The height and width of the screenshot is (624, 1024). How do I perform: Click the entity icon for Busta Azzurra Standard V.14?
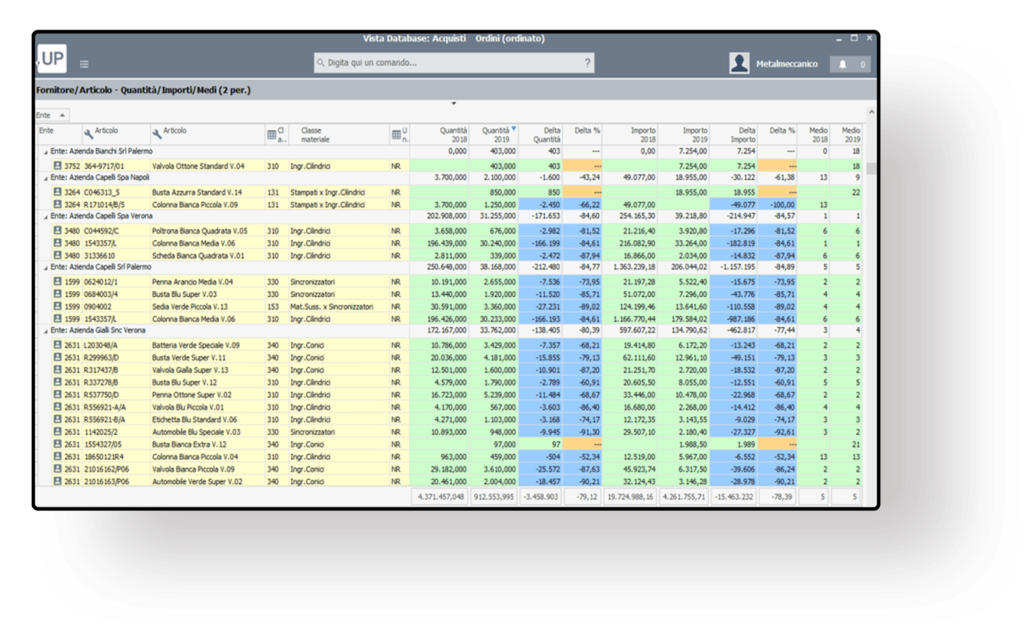pyautogui.click(x=57, y=191)
